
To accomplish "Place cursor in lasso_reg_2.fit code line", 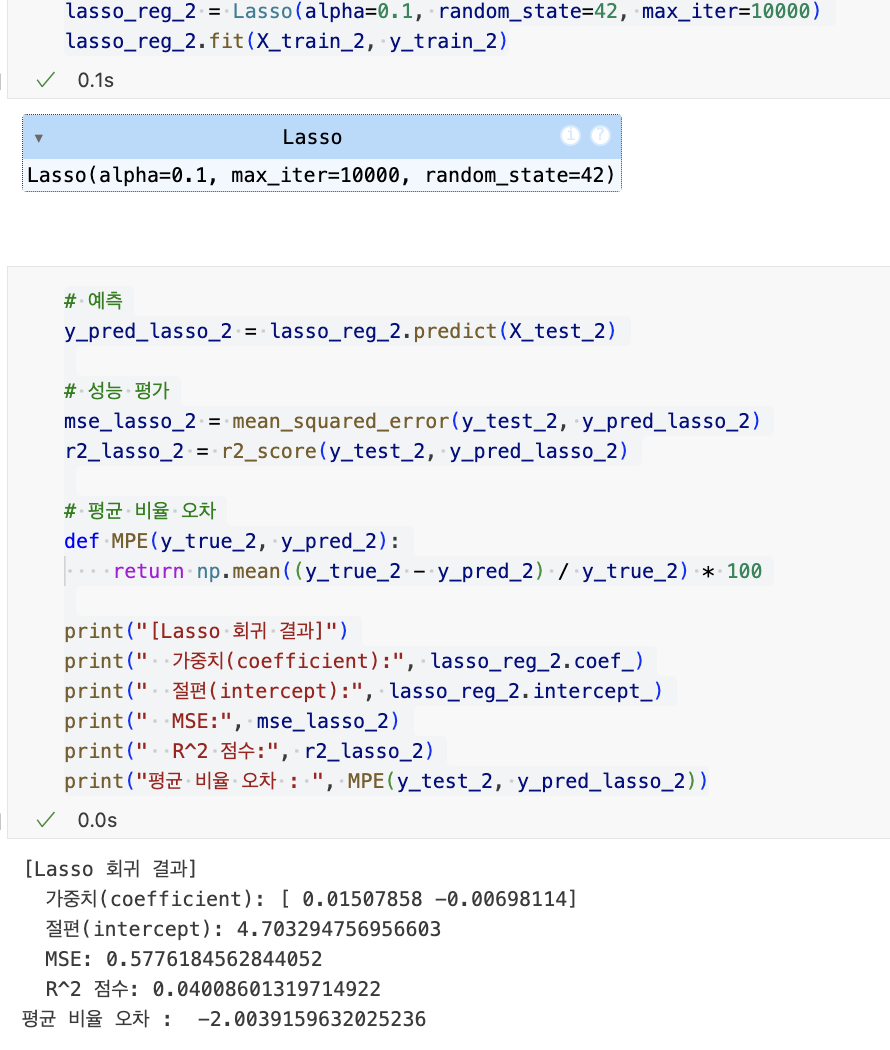I will (x=287, y=42).
